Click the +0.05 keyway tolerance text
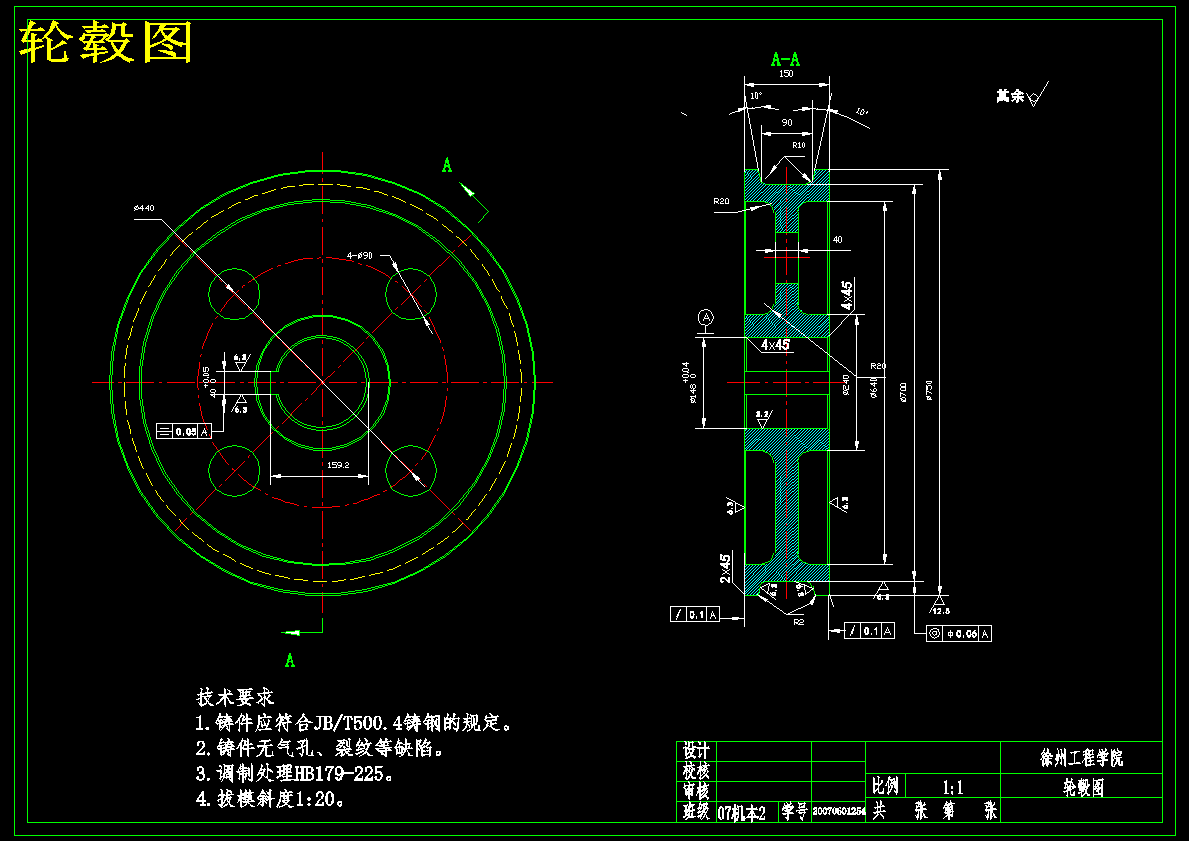This screenshot has height=841, width=1189. click(x=206, y=377)
